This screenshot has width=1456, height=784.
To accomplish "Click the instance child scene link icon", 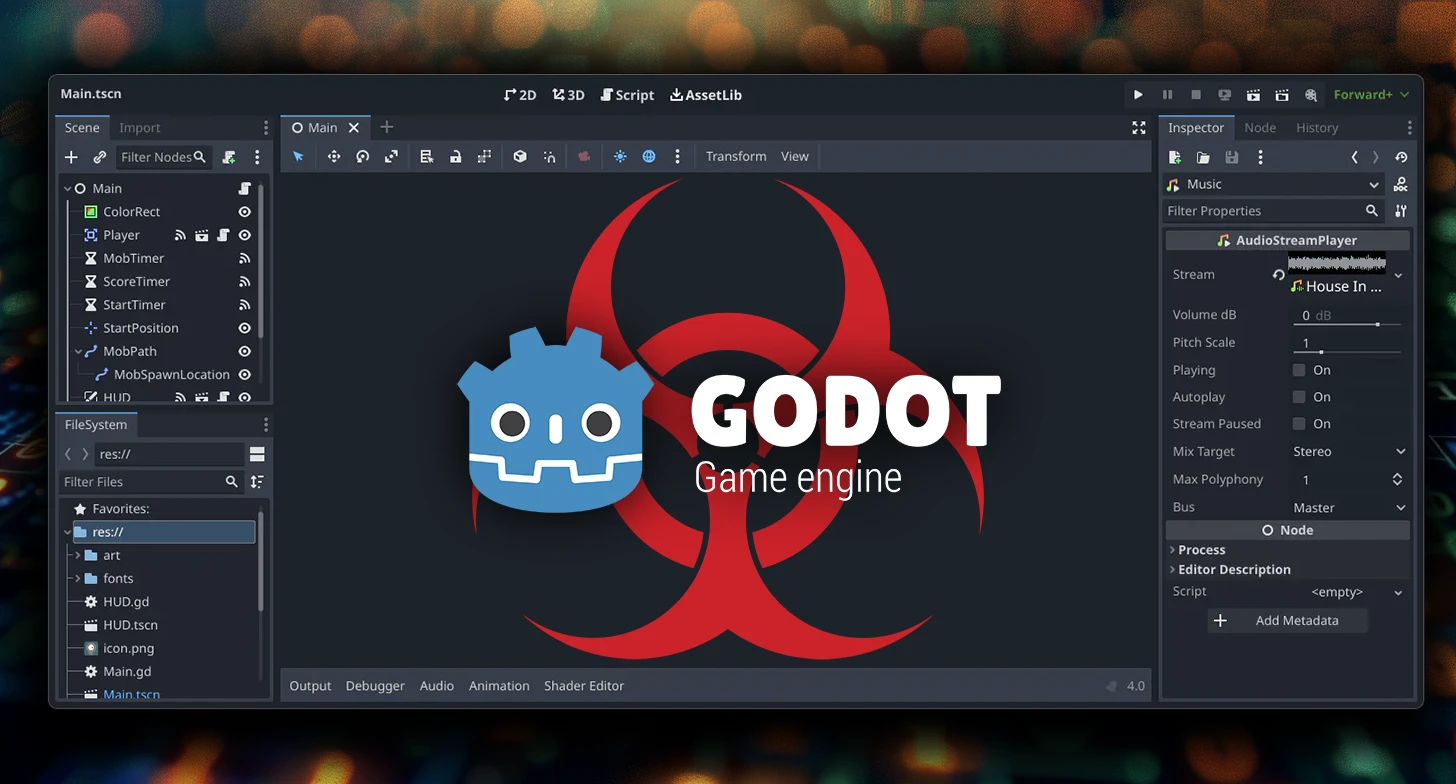I will coord(99,157).
